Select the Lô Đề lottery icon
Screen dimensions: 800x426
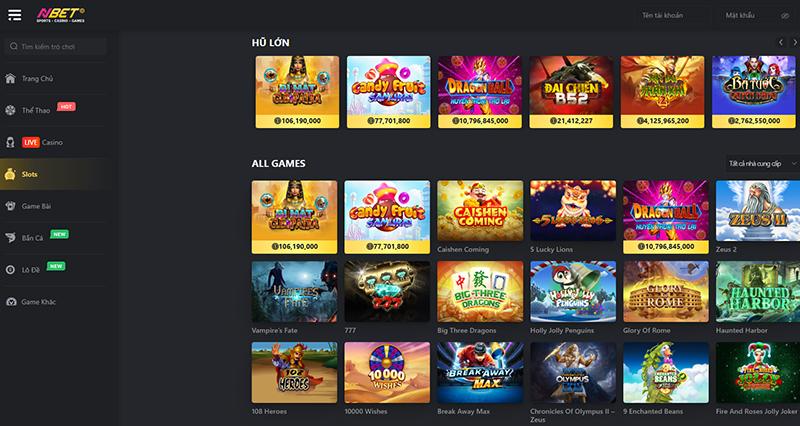(10, 270)
